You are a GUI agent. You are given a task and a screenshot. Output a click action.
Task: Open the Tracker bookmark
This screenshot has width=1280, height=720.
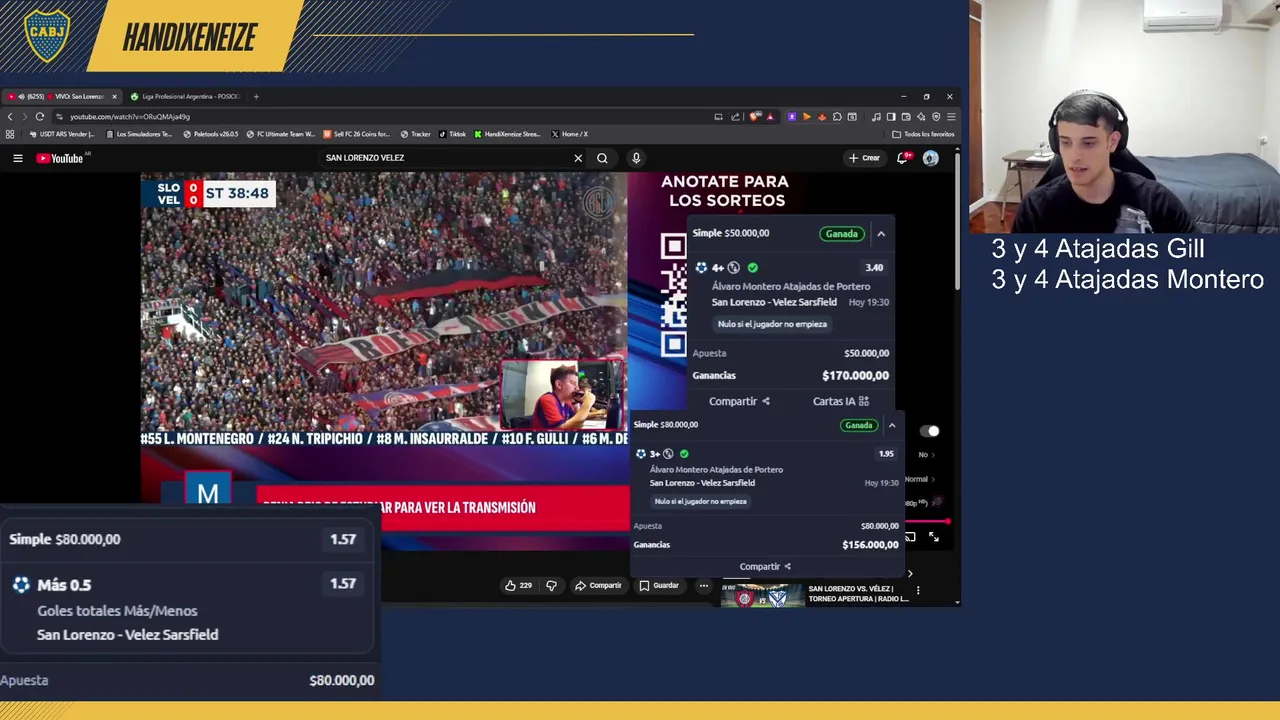point(416,134)
